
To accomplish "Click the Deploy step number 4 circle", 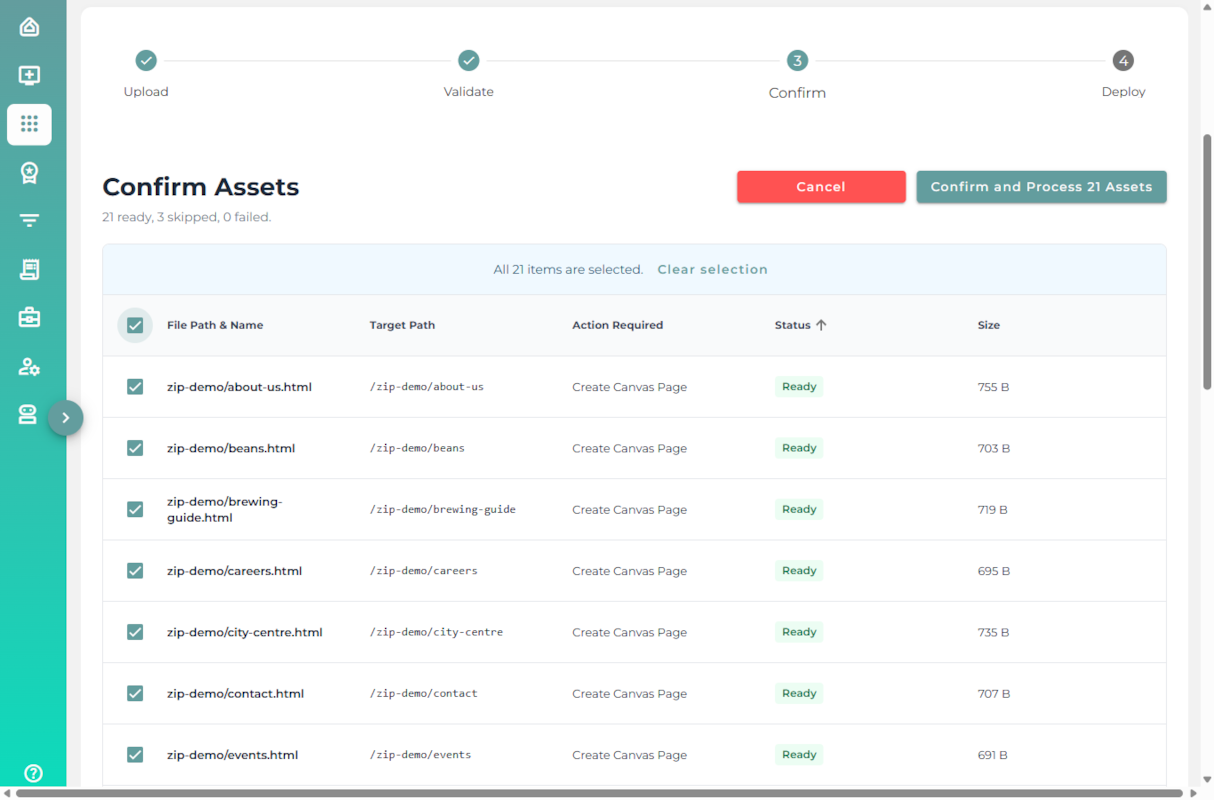I will tap(1123, 61).
